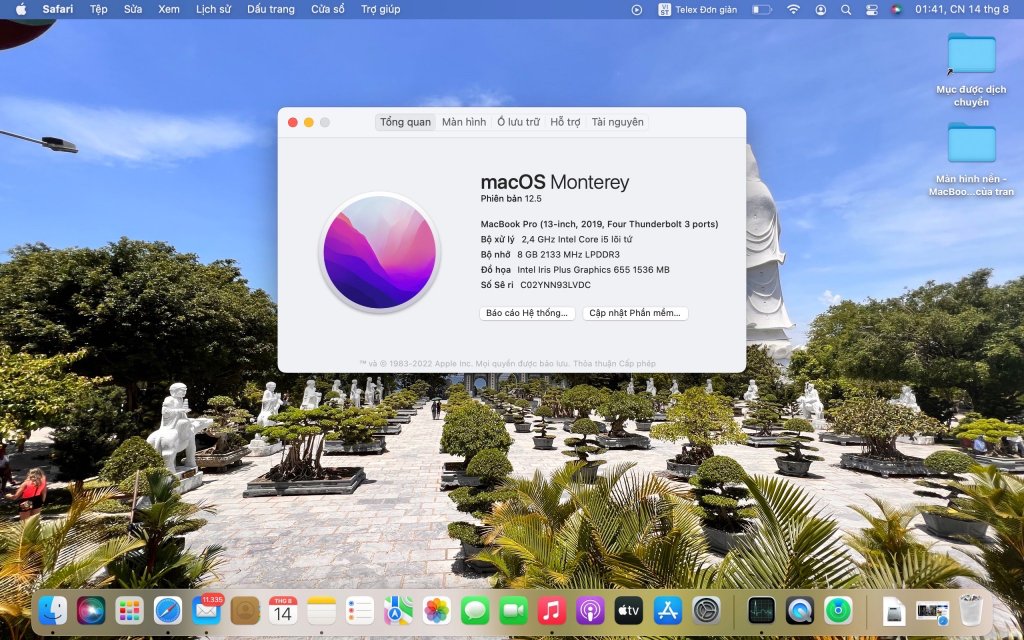Open the user account menu bar icon
1024x640 pixels.
821,9
